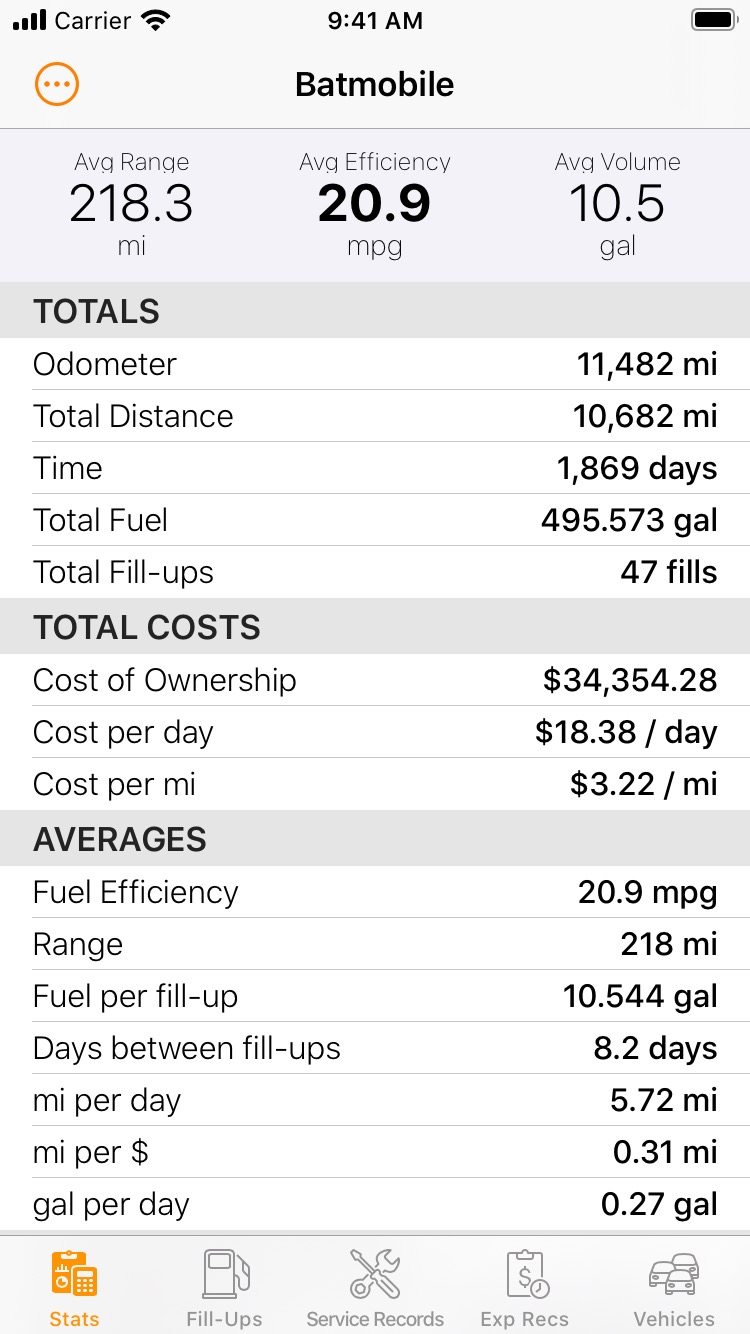Select the gal per day row
The image size is (750, 1334).
pyautogui.click(x=375, y=1204)
